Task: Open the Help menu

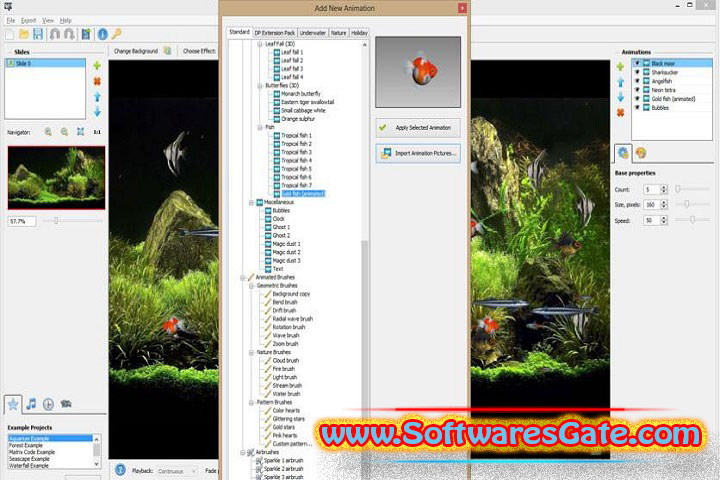Action: click(66, 21)
